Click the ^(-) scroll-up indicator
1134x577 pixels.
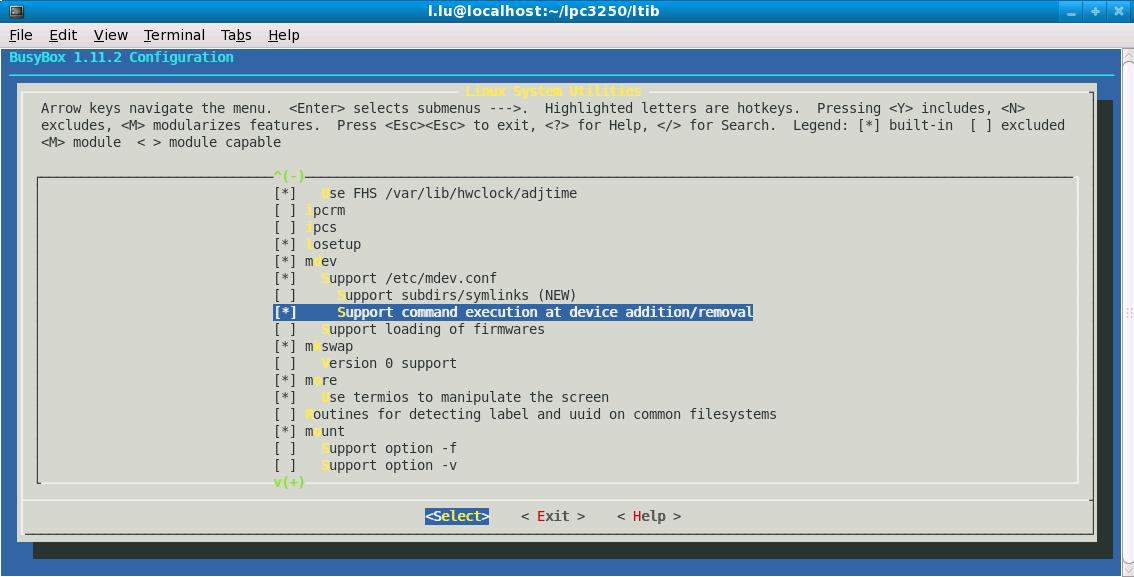[289, 176]
